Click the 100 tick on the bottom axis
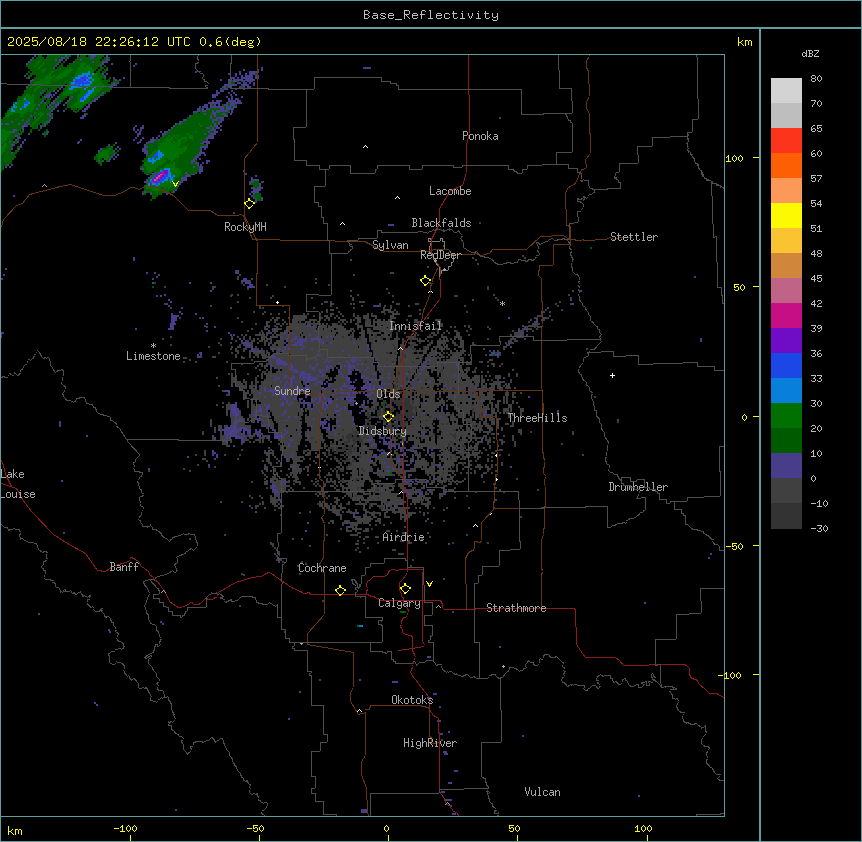 644,828
